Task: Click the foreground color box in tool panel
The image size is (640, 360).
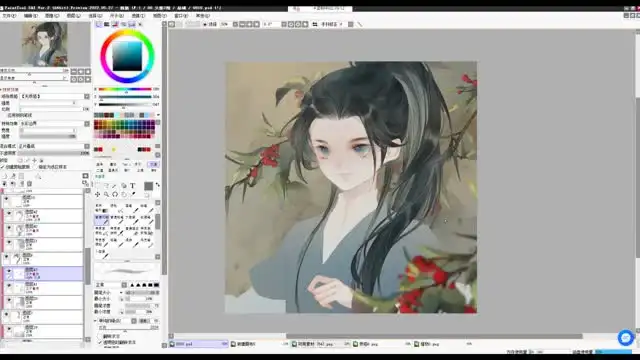Action: click(x=149, y=186)
